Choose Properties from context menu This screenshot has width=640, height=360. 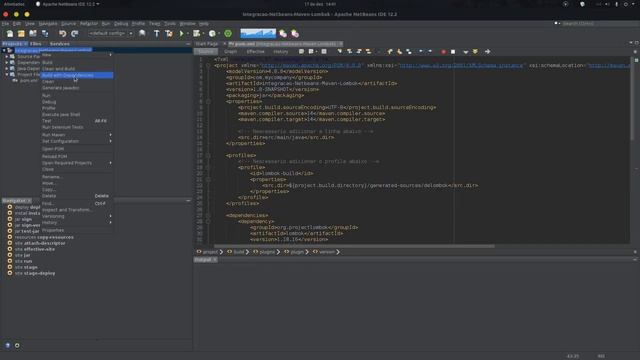pyautogui.click(x=77, y=230)
